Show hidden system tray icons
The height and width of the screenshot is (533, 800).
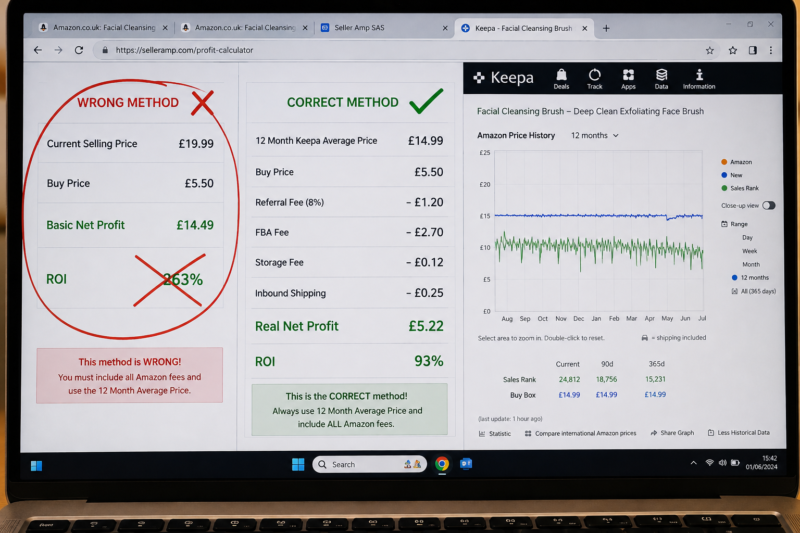pos(693,463)
